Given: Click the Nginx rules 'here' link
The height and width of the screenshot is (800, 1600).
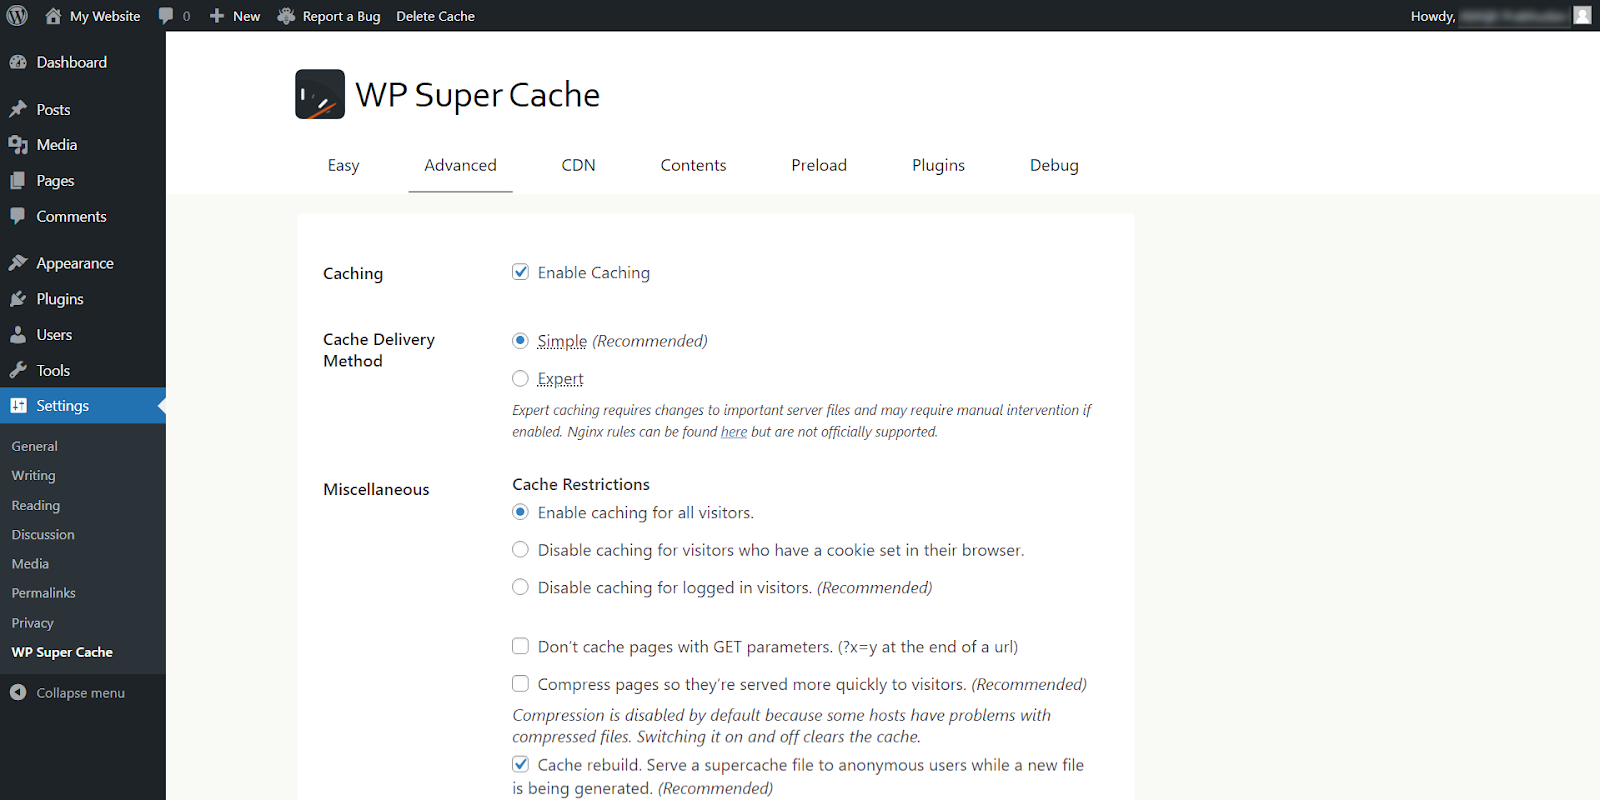Looking at the screenshot, I should click(734, 432).
